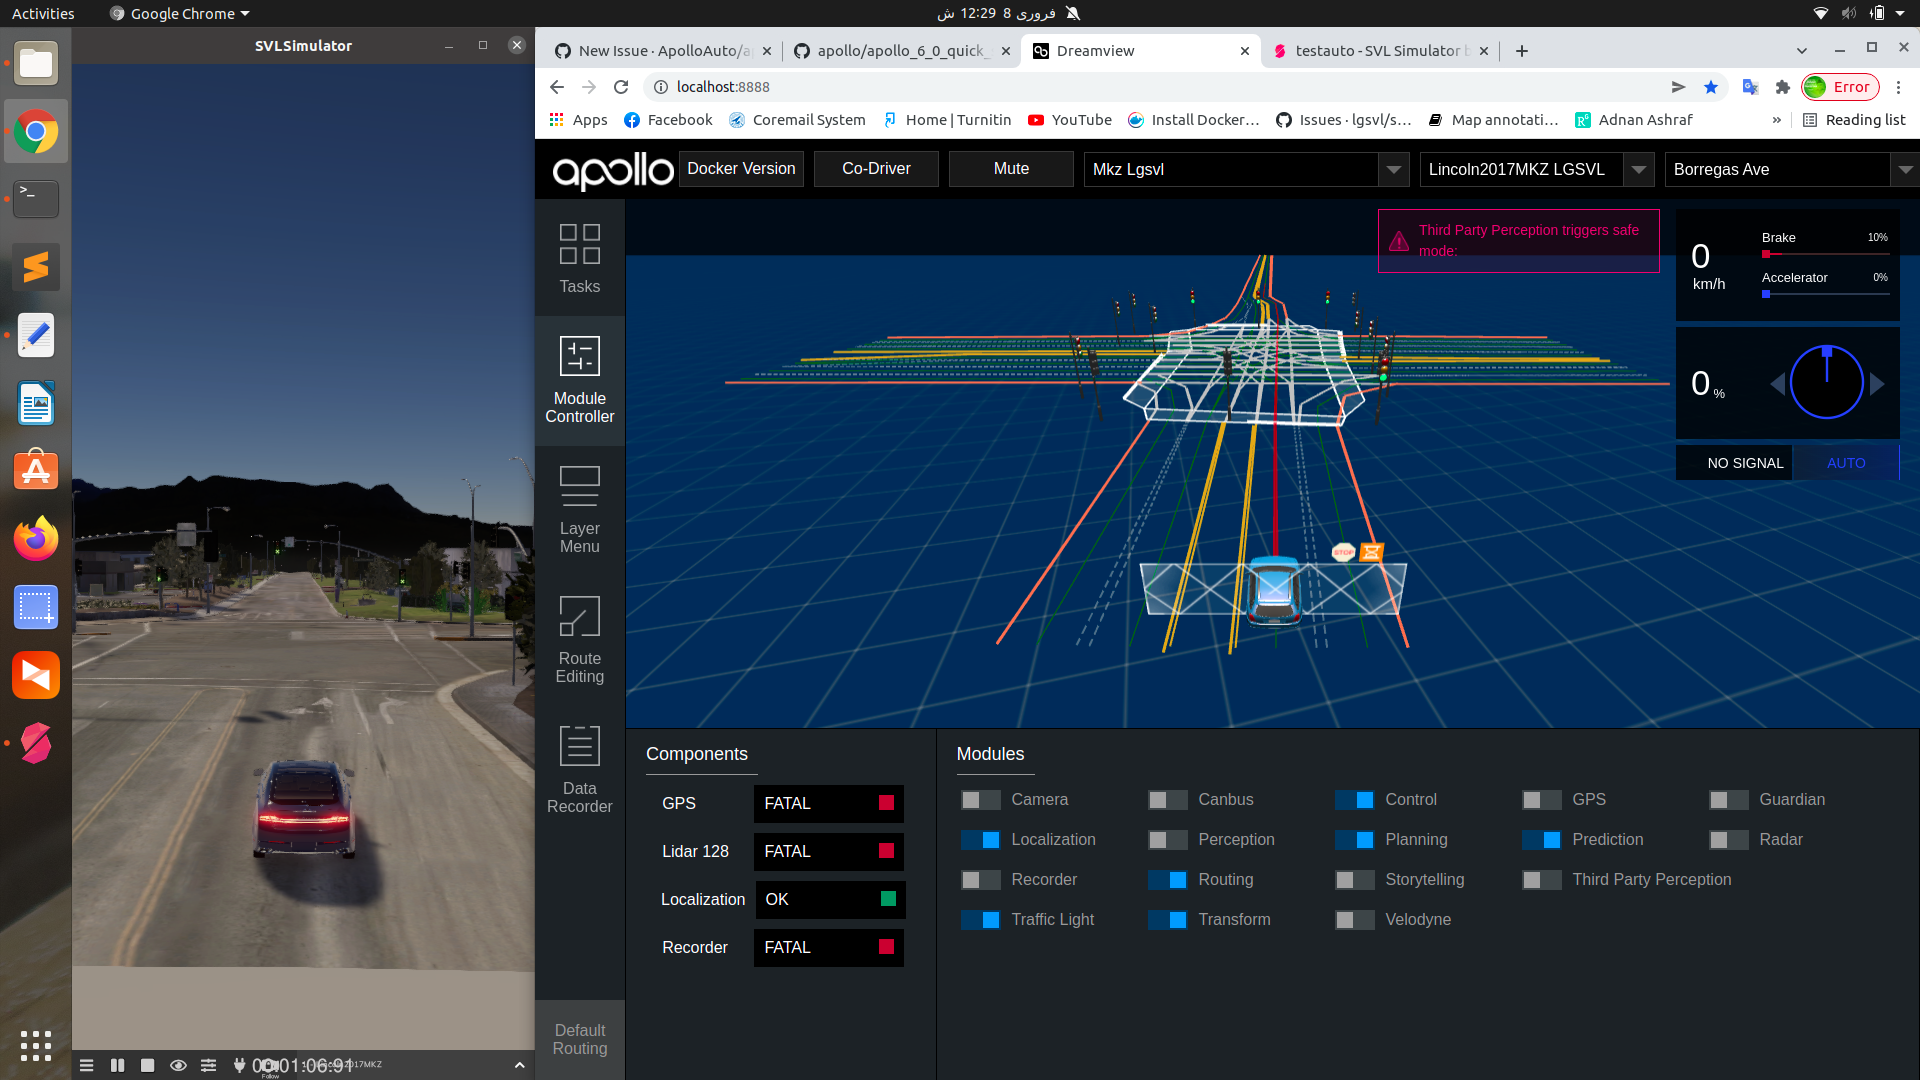The width and height of the screenshot is (1920, 1080).
Task: Switch to the testauto SVL Simulator browser tab
Action: tap(1380, 50)
